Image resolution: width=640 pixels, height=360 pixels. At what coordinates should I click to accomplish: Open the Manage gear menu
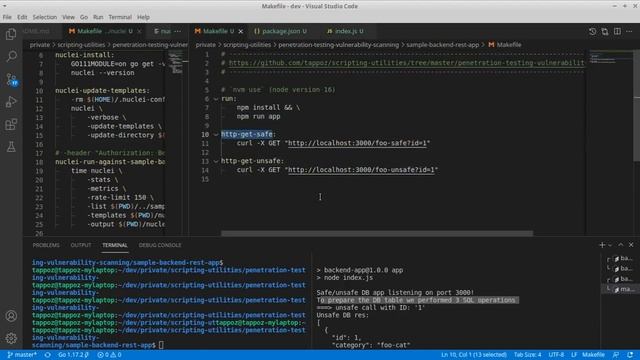11,338
